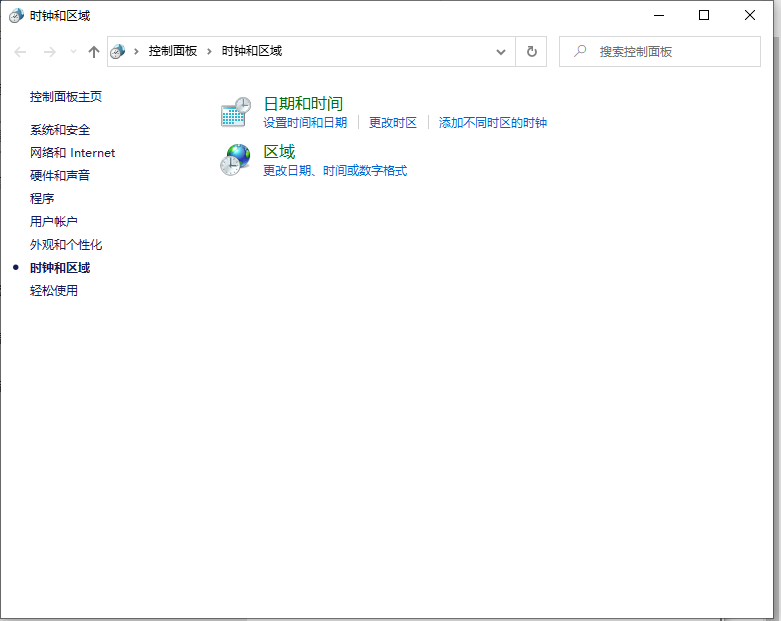
Task: Click the Date and Time calendar clock icon
Action: (x=235, y=113)
